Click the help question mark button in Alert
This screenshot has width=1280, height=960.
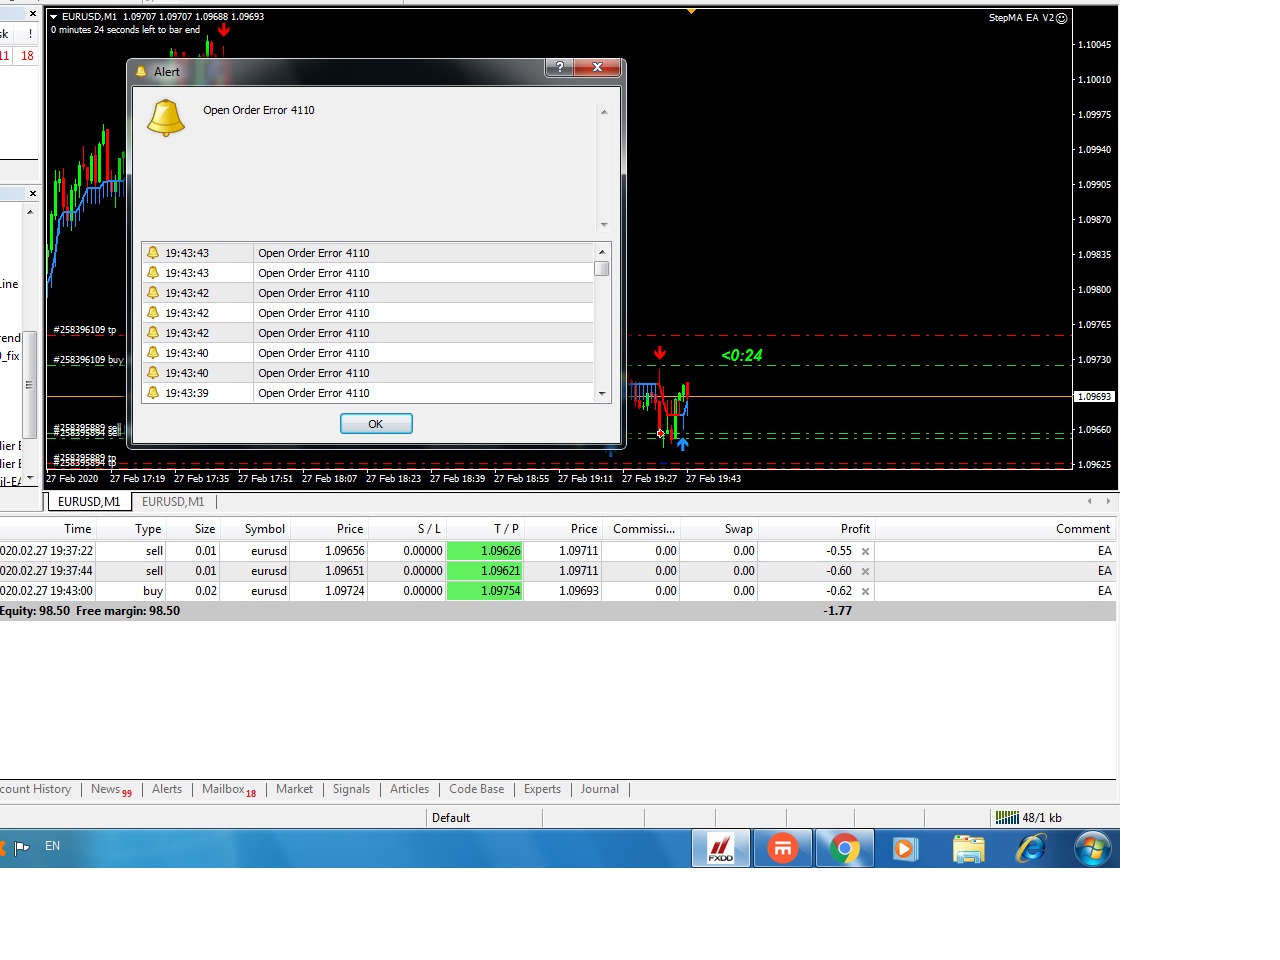point(559,67)
